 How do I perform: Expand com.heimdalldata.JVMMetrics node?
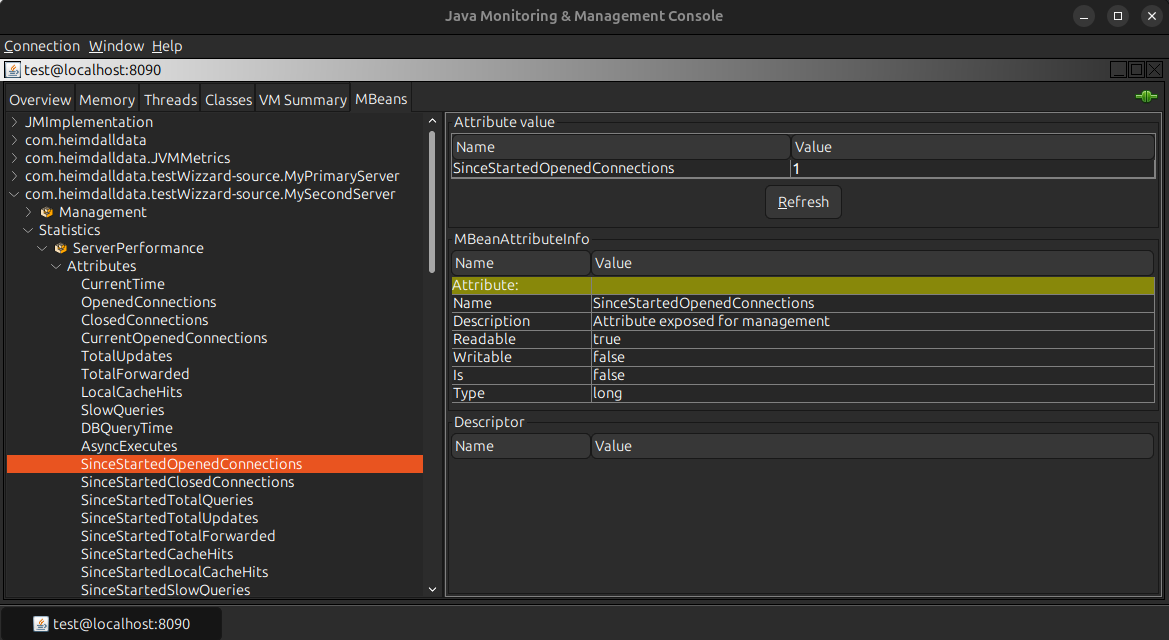click(14, 158)
